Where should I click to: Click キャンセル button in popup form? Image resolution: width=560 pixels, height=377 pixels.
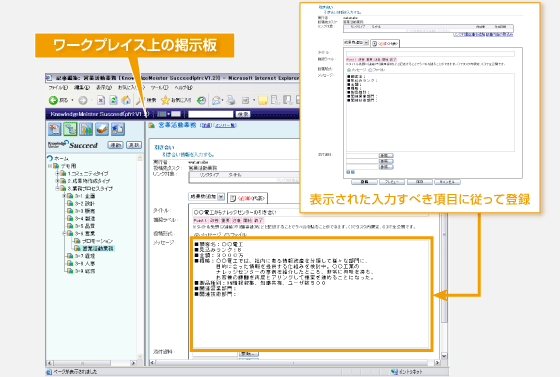tap(447, 182)
